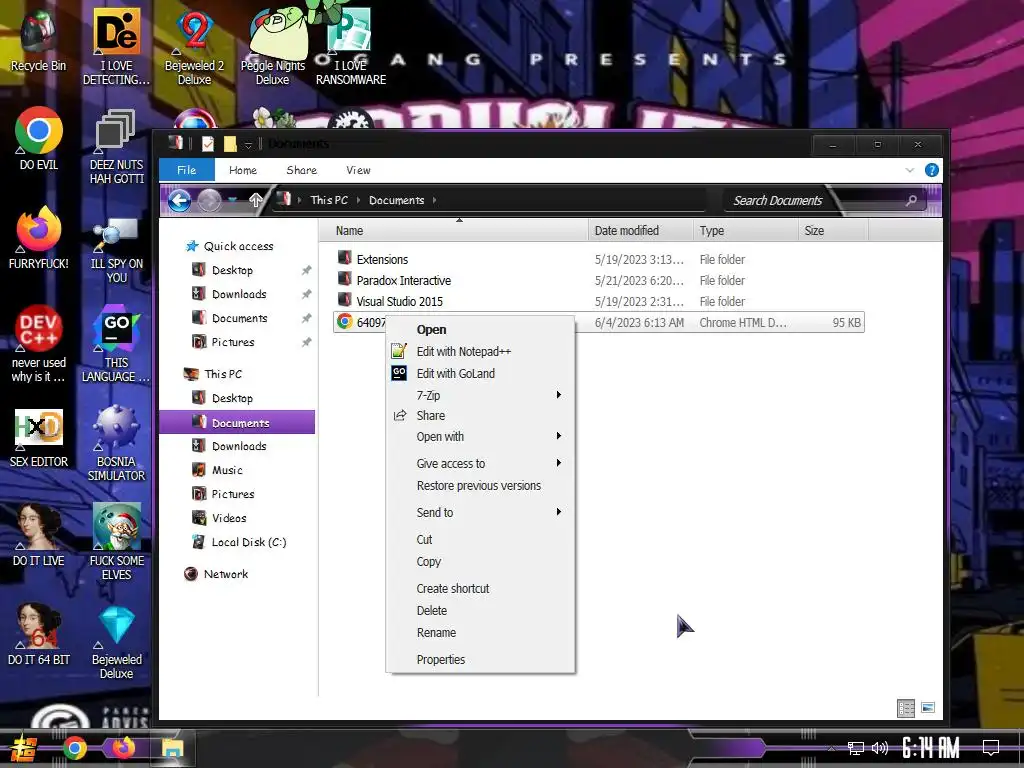Image resolution: width=1024 pixels, height=768 pixels.
Task: Unpin Documents from Quick access
Action: [306, 319]
